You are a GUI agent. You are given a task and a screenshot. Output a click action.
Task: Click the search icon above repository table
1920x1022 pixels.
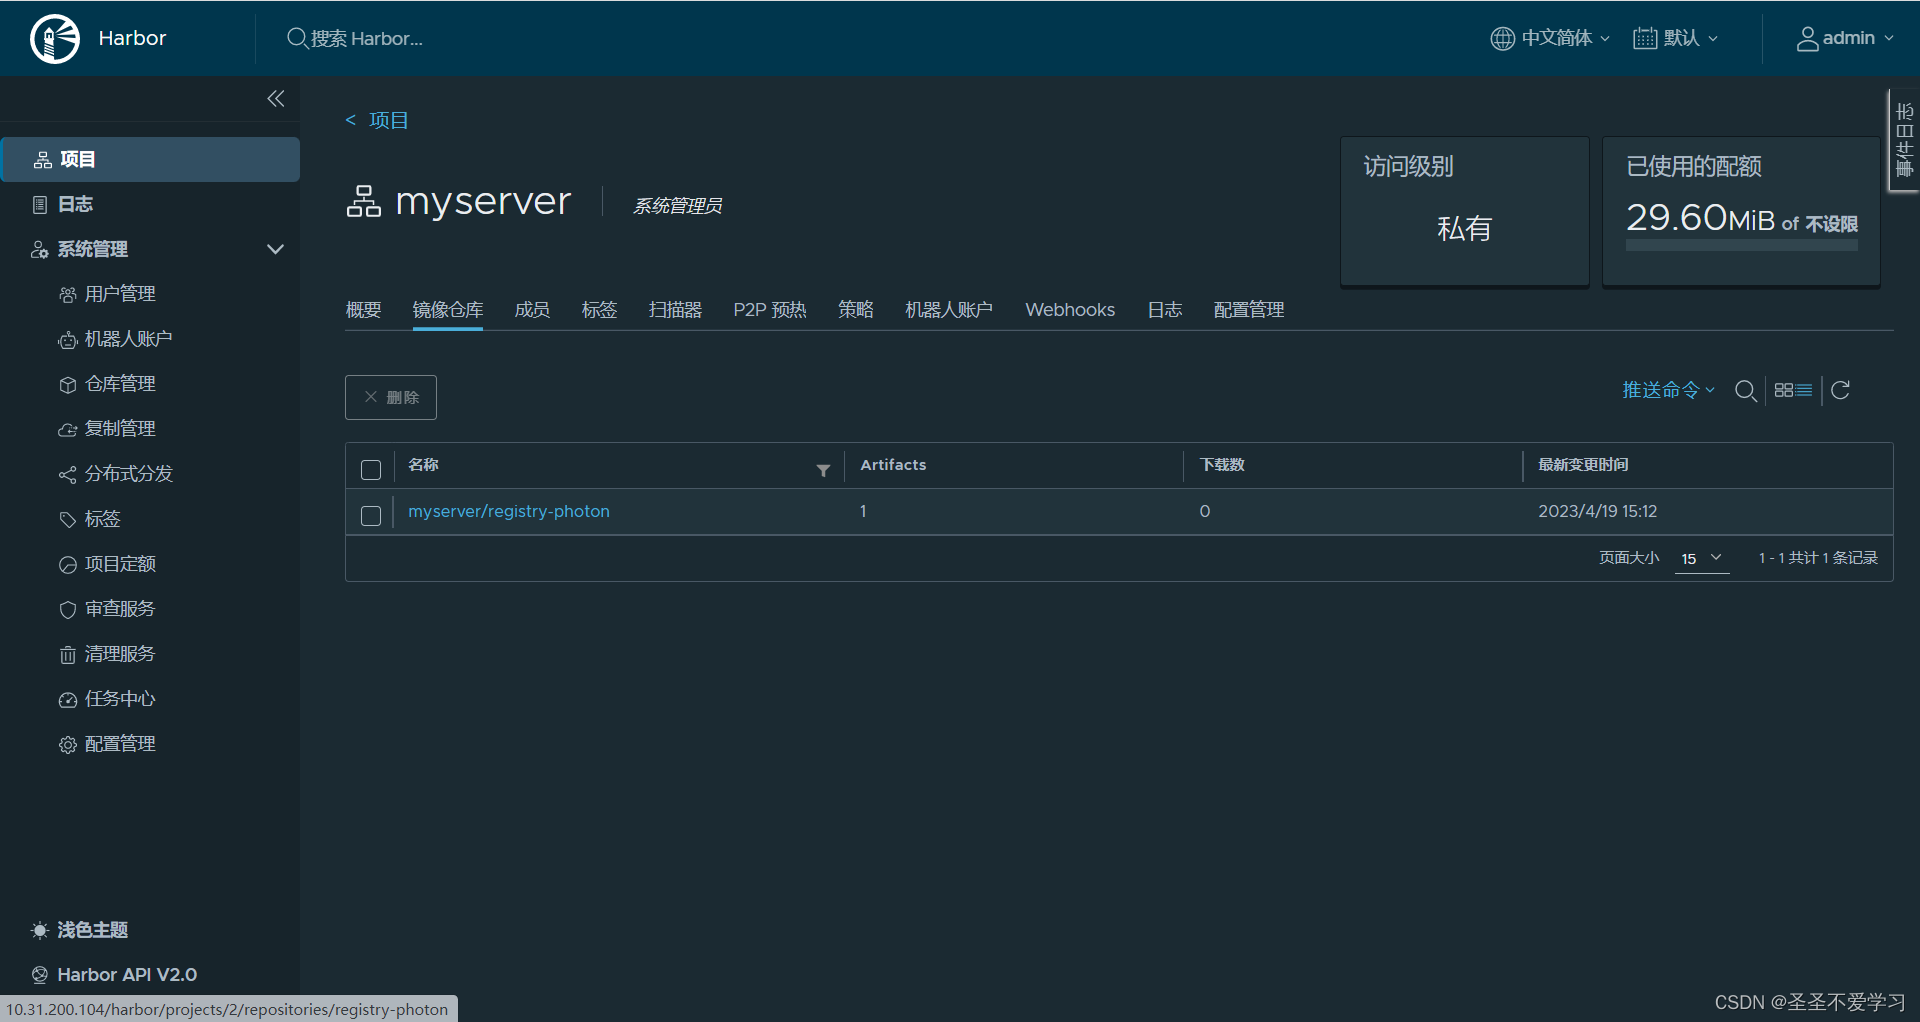[1745, 391]
